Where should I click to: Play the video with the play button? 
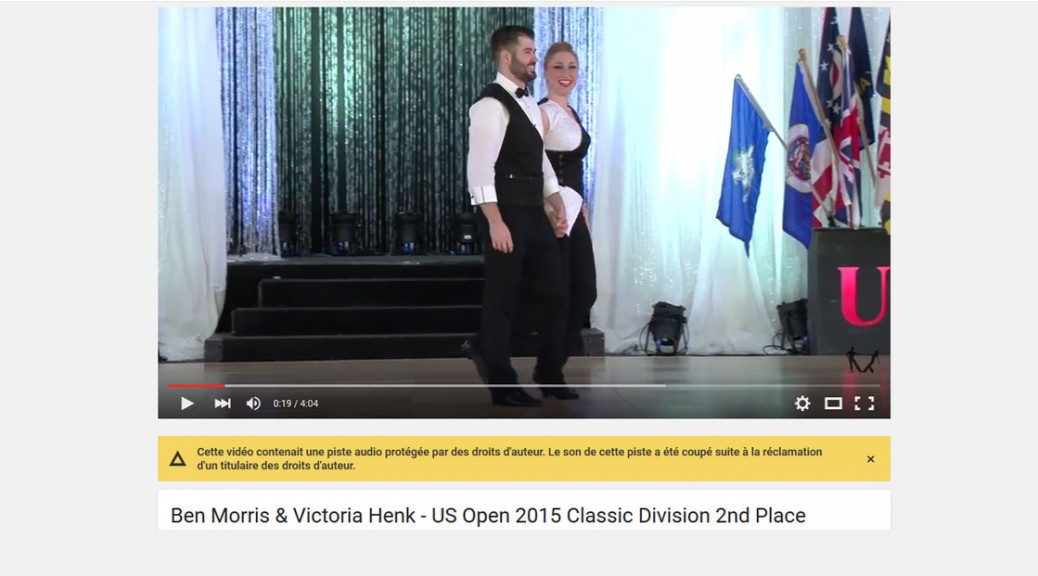click(x=187, y=403)
